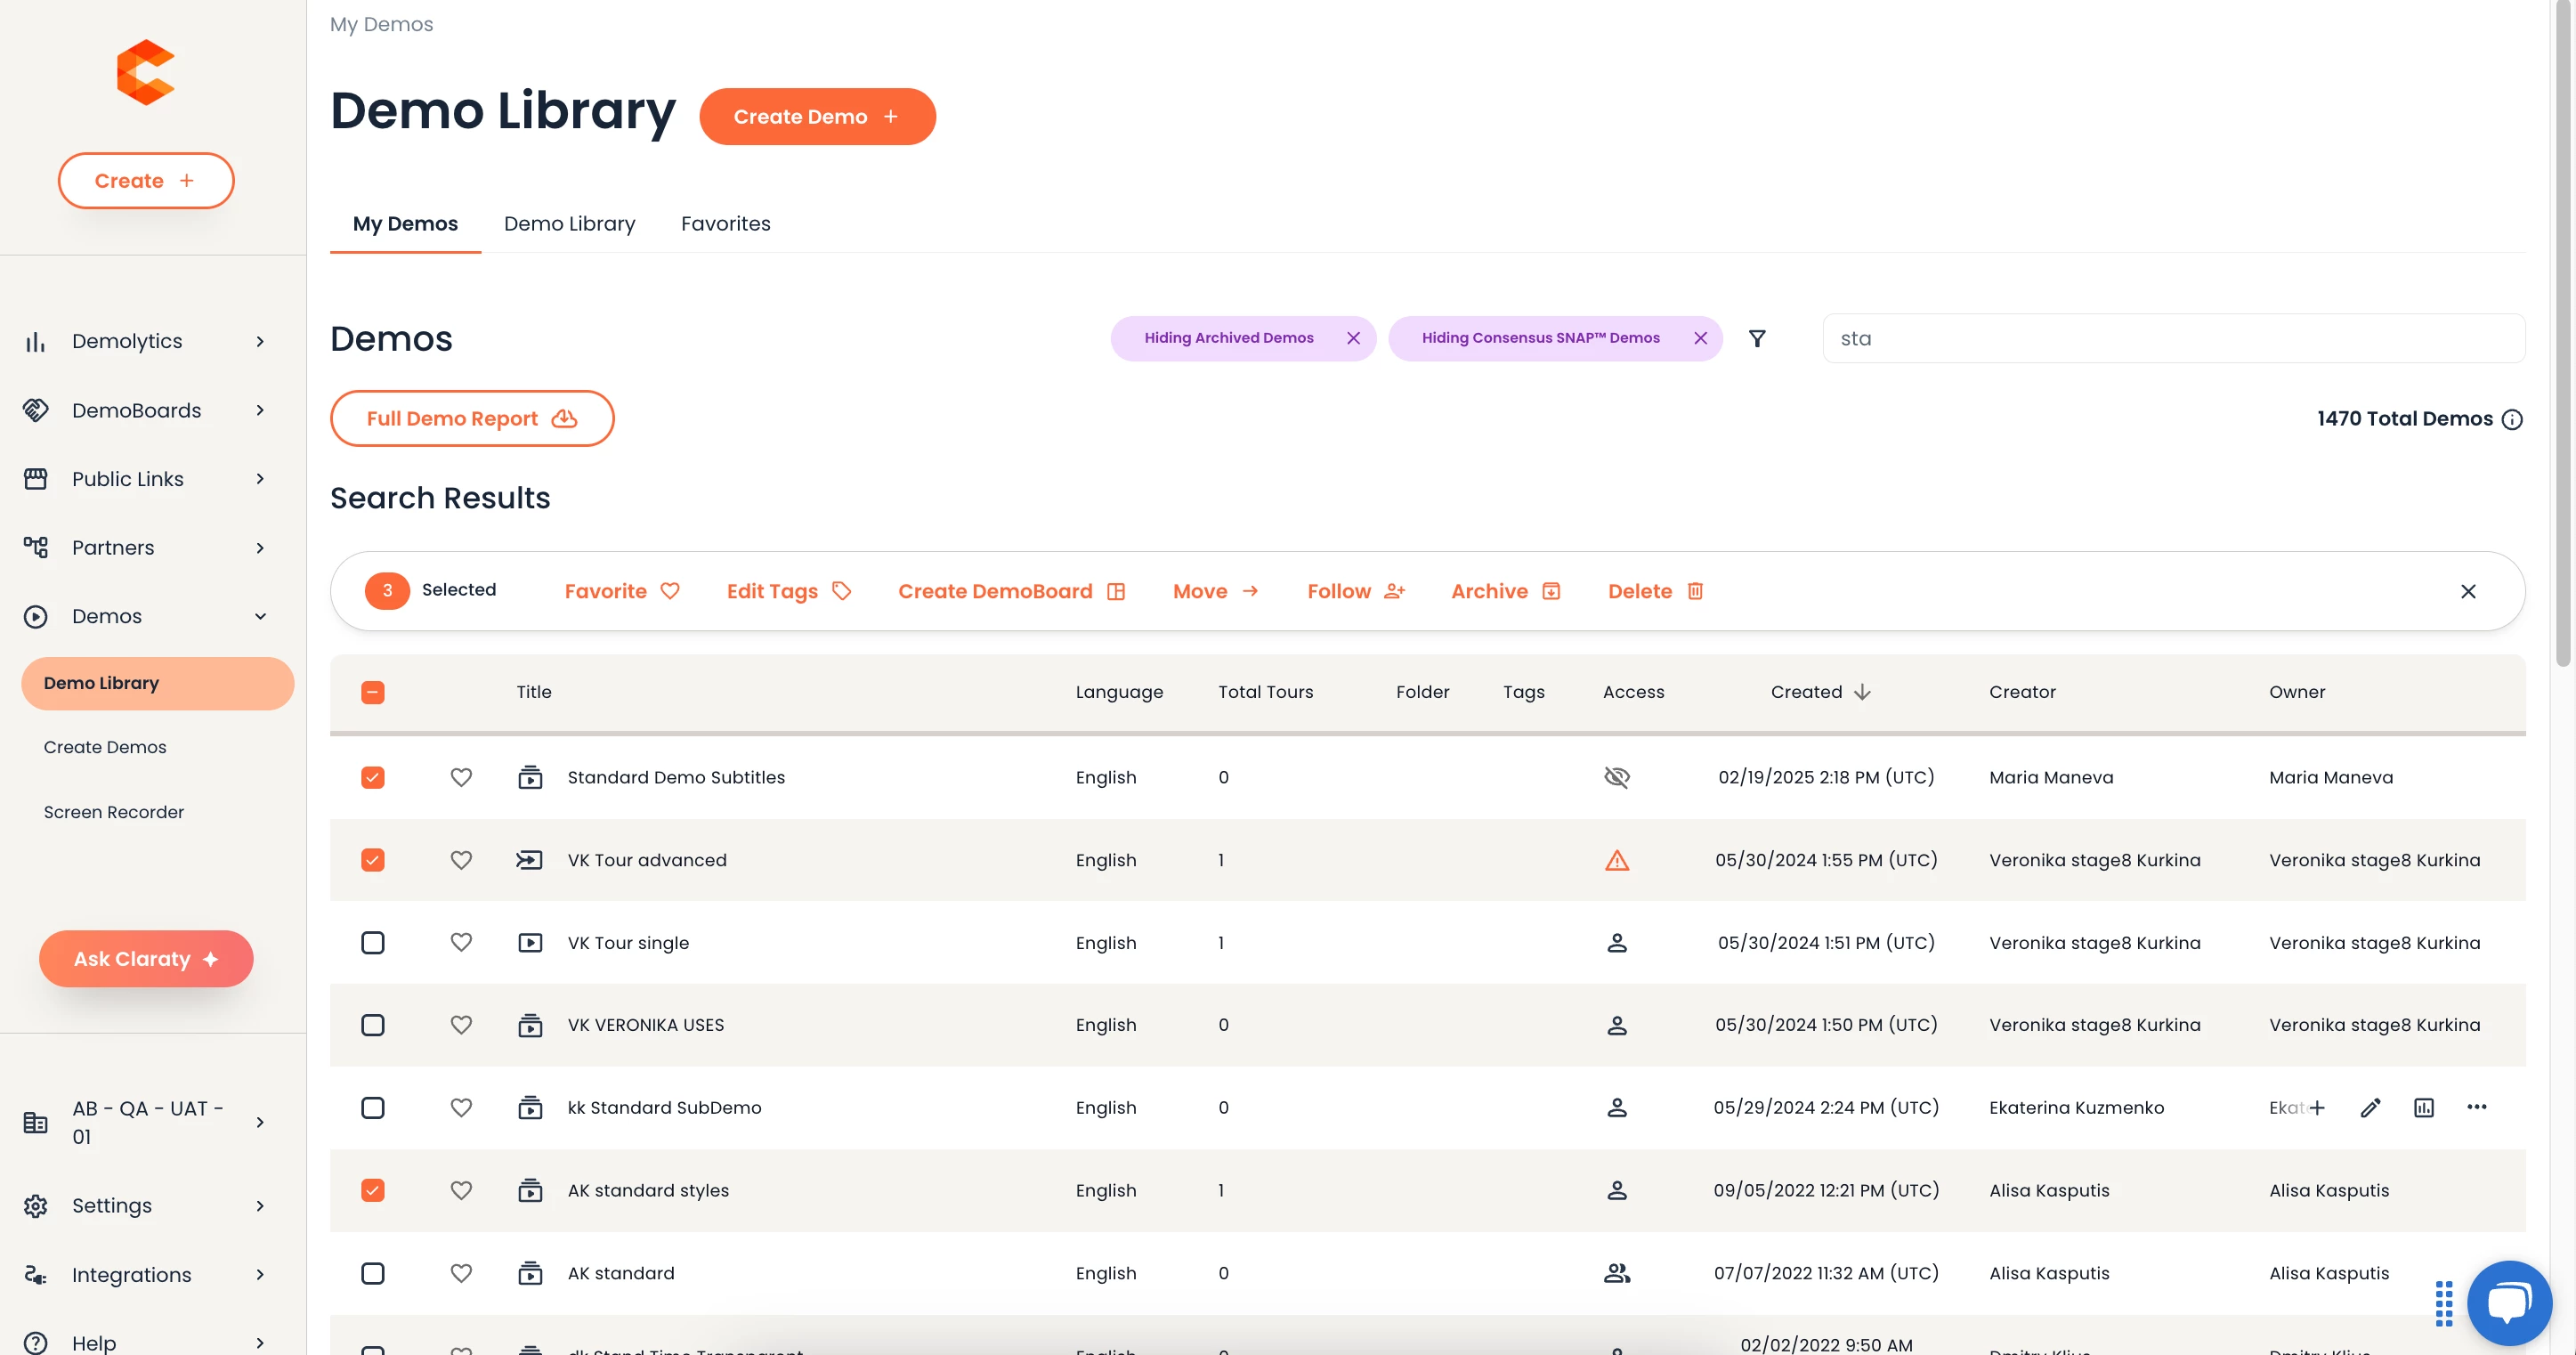Click the filter funnel icon
The image size is (2576, 1355).
[1757, 339]
